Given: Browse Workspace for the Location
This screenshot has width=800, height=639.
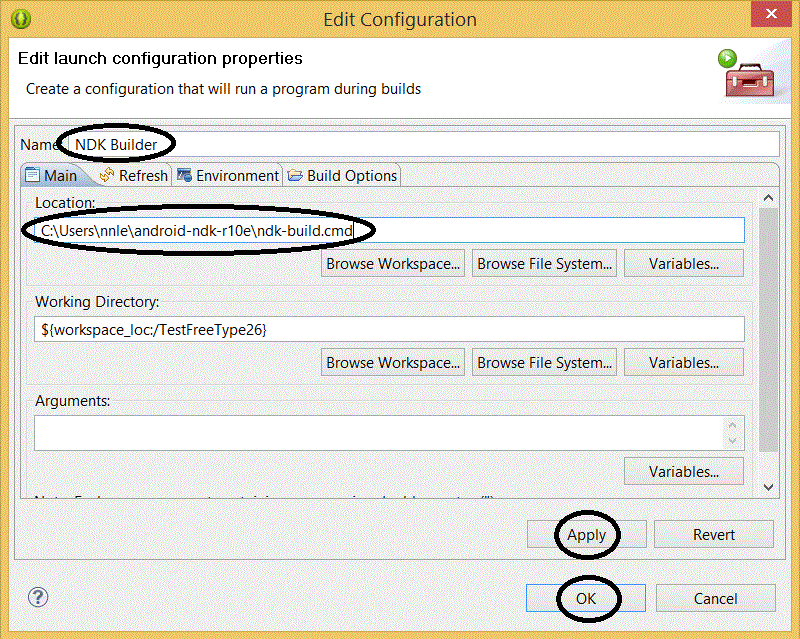Looking at the screenshot, I should (394, 264).
